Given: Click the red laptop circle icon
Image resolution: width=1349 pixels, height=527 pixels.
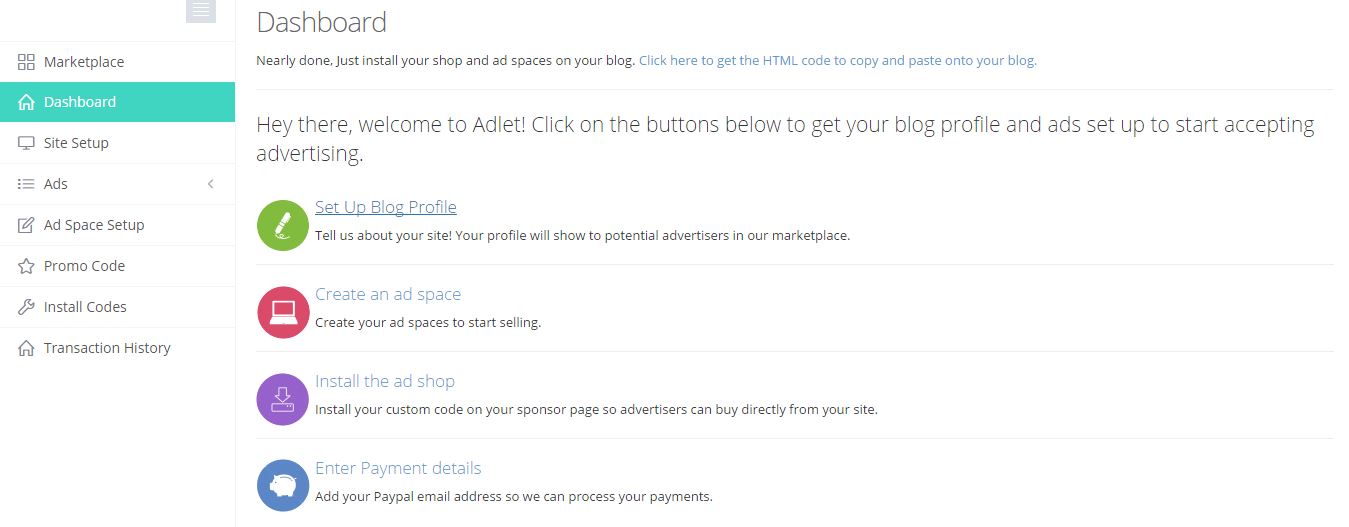Looking at the screenshot, I should point(283,312).
